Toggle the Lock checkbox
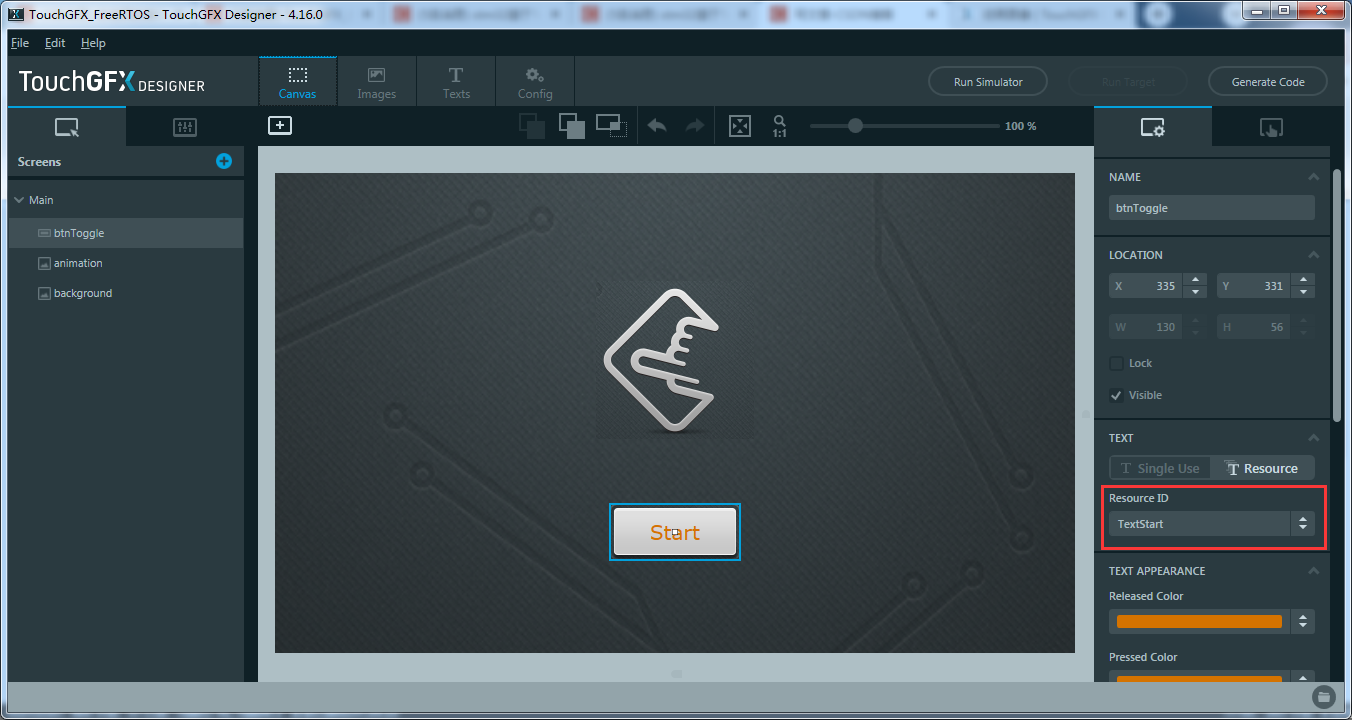Screen dimensions: 1352x720 coord(1116,363)
